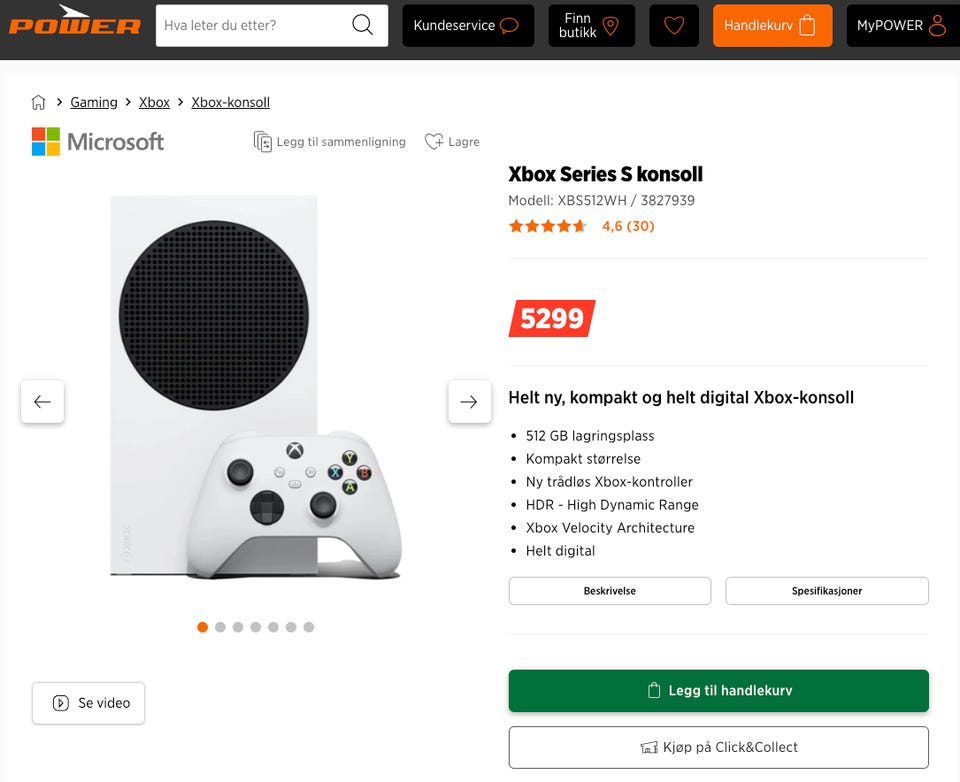
Task: Show the next product image arrow
Action: [x=469, y=401]
